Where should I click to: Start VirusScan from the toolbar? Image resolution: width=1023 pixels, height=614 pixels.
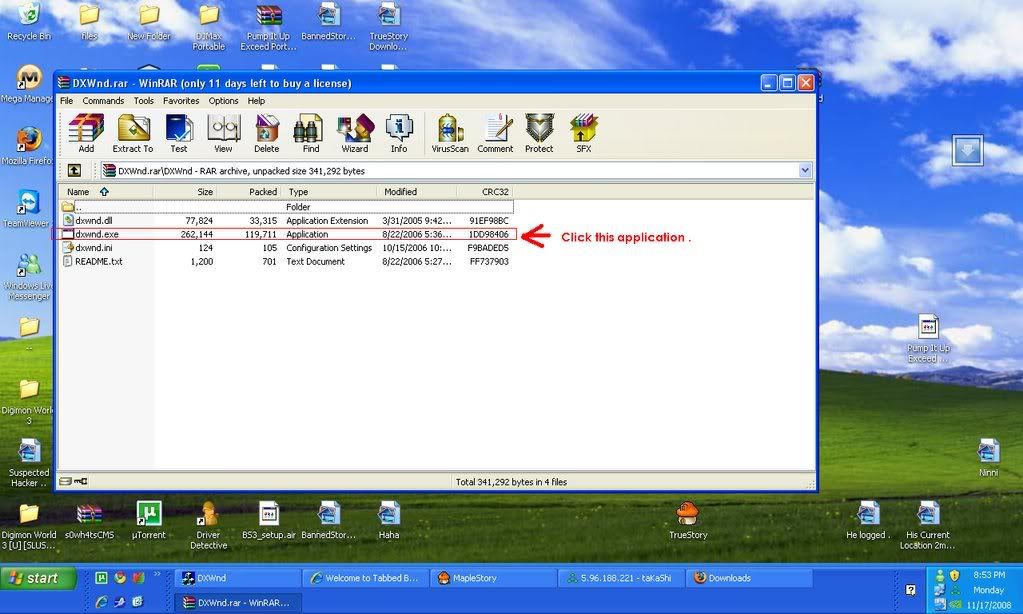pyautogui.click(x=450, y=134)
